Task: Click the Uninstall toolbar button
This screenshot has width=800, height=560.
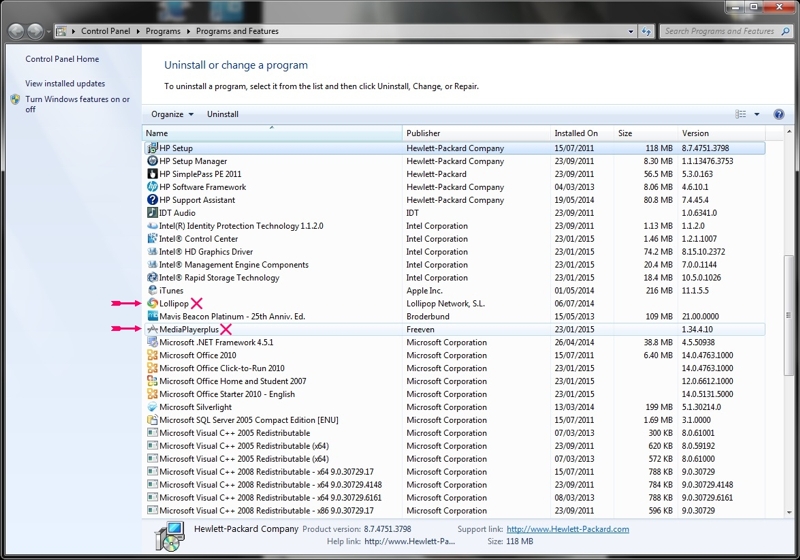Action: tap(222, 115)
